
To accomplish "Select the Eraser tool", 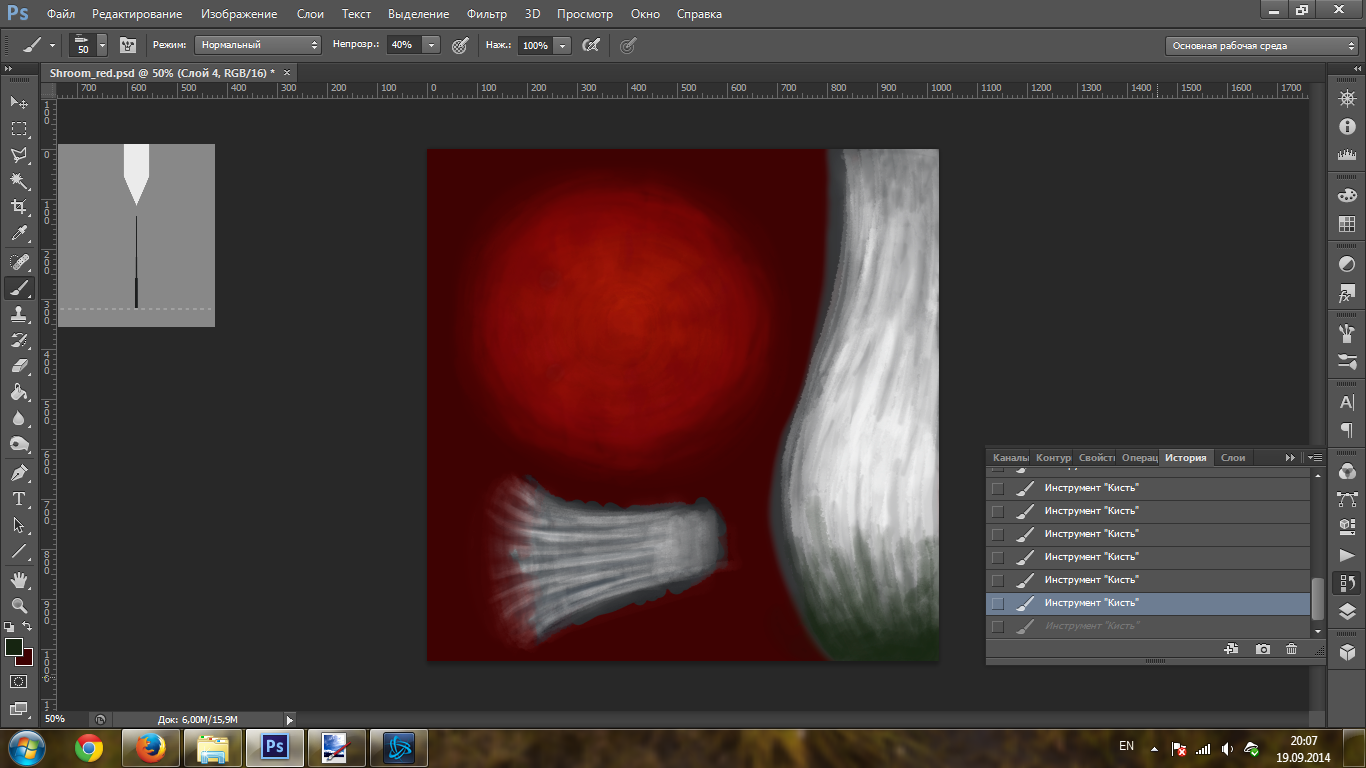I will point(19,366).
